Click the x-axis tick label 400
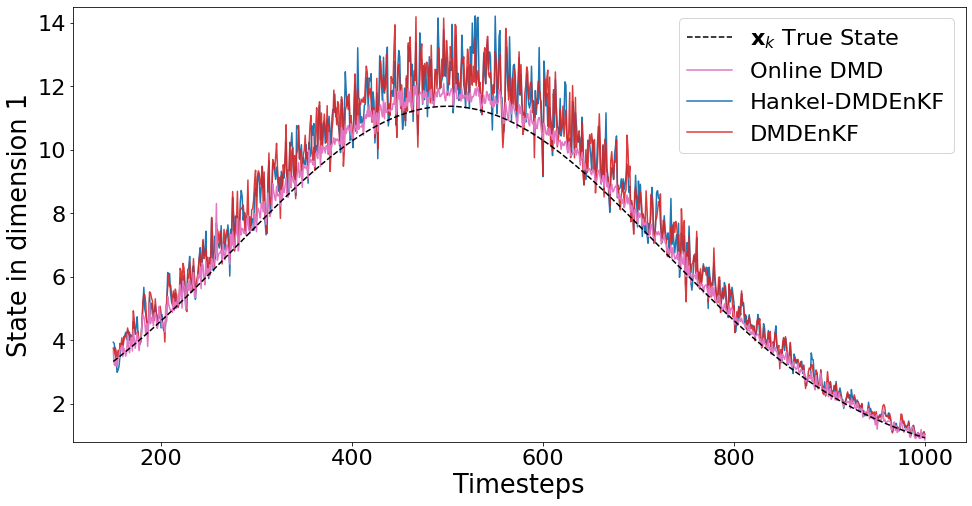The height and width of the screenshot is (506, 972). point(352,458)
